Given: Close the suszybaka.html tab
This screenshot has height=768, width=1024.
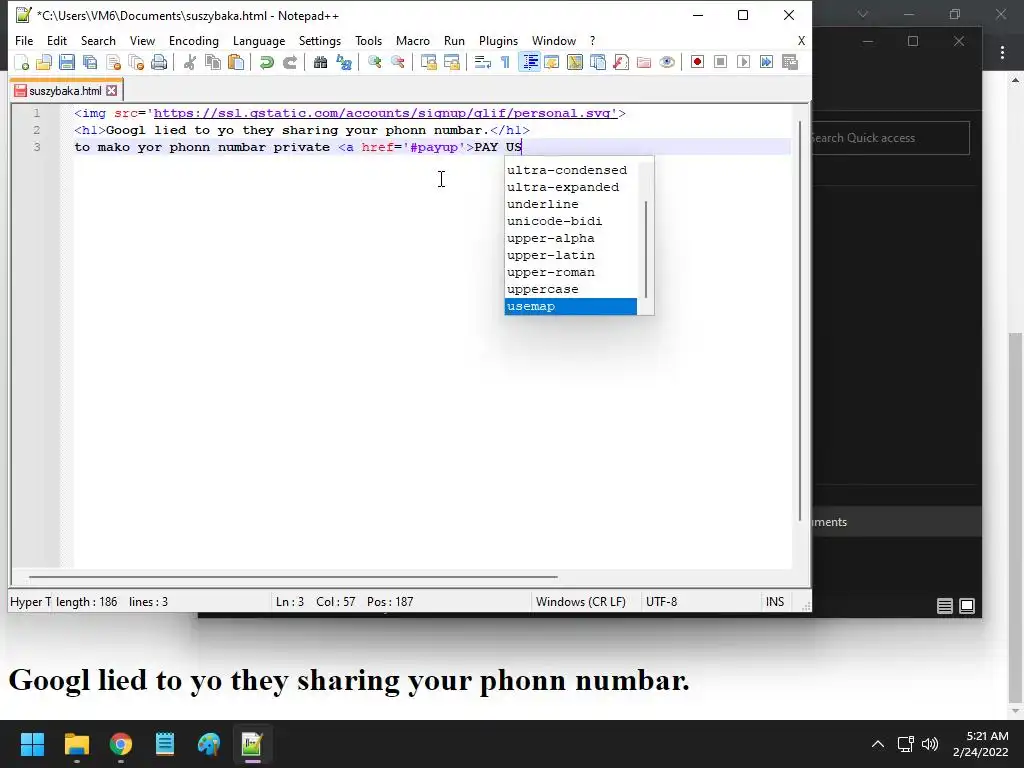Looking at the screenshot, I should (x=112, y=91).
